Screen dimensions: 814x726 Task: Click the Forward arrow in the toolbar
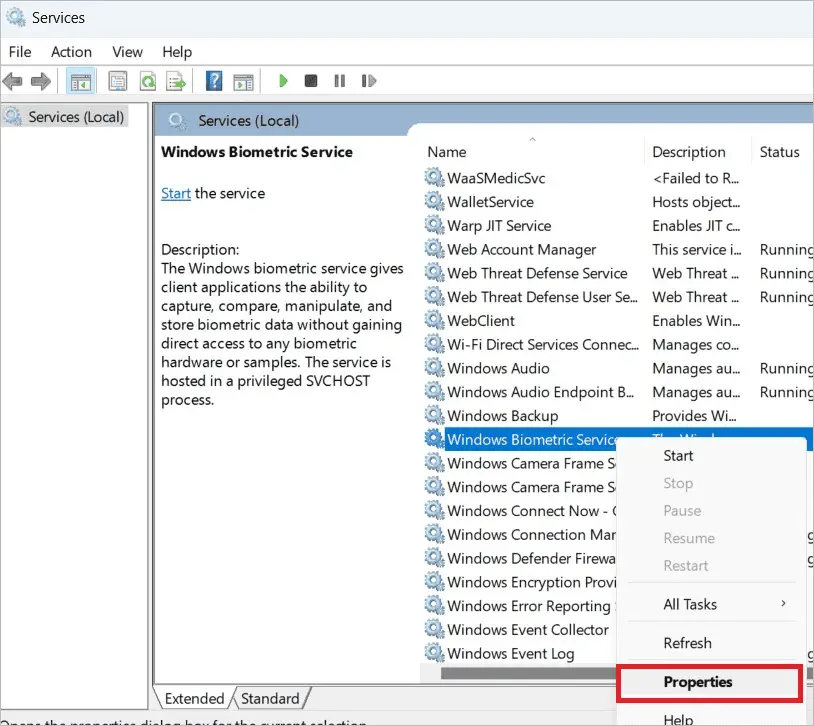click(40, 81)
